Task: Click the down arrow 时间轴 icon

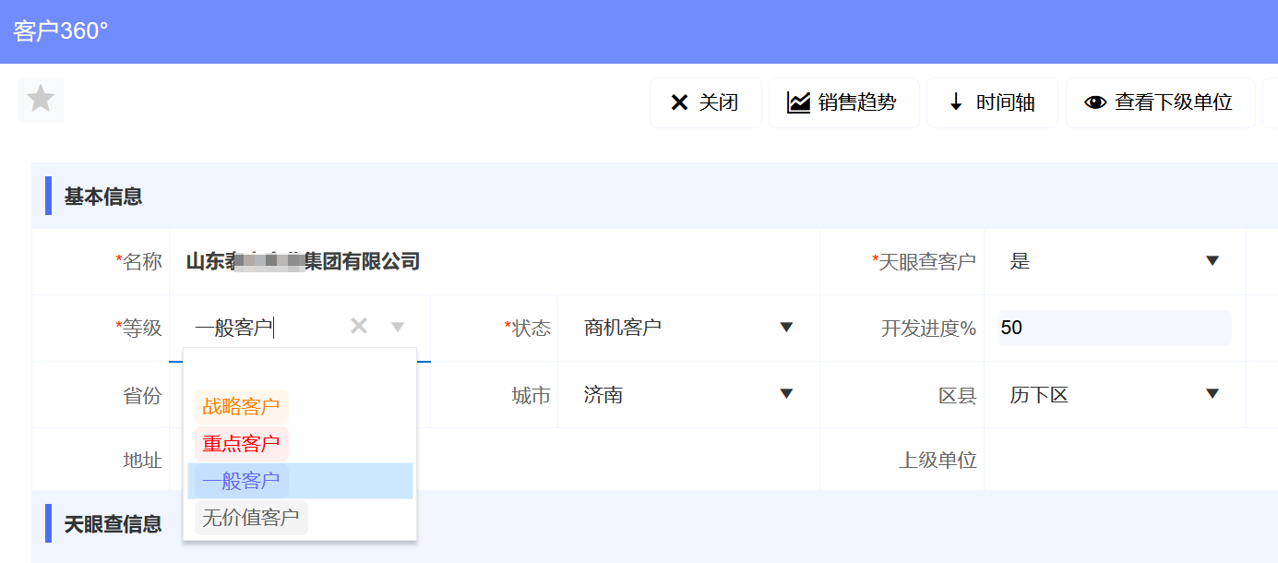Action: [956, 103]
